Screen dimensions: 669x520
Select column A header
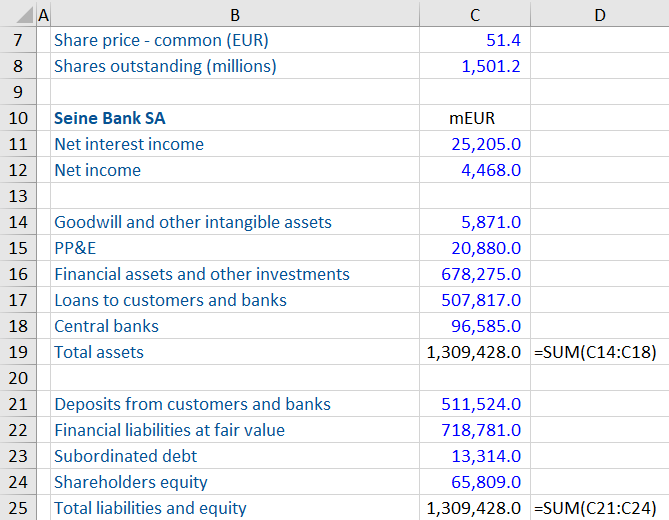coord(43,14)
